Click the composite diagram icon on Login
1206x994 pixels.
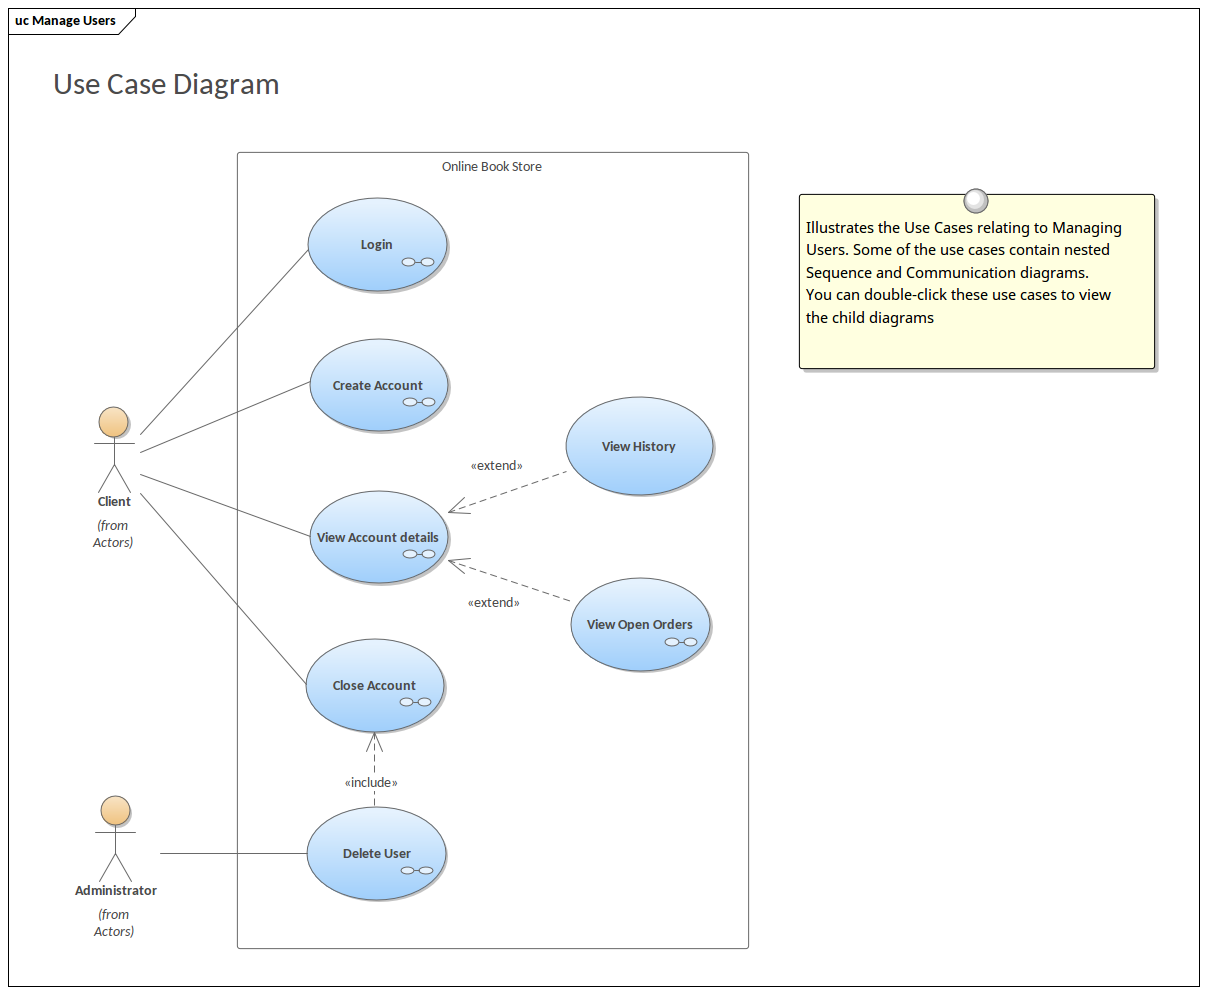pyautogui.click(x=418, y=262)
